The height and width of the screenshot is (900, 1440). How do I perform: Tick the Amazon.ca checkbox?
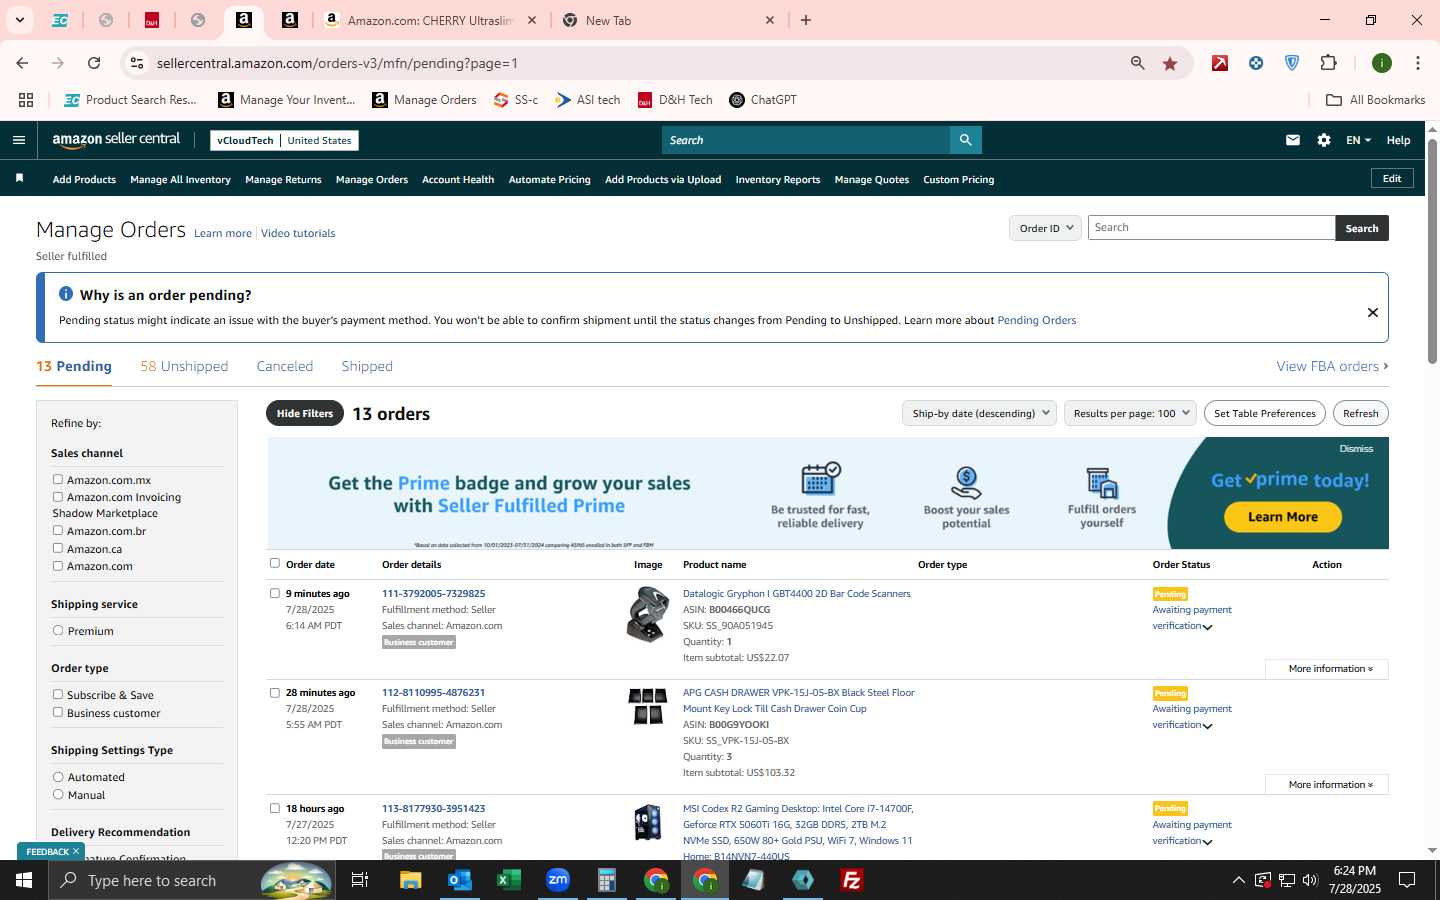(x=58, y=549)
